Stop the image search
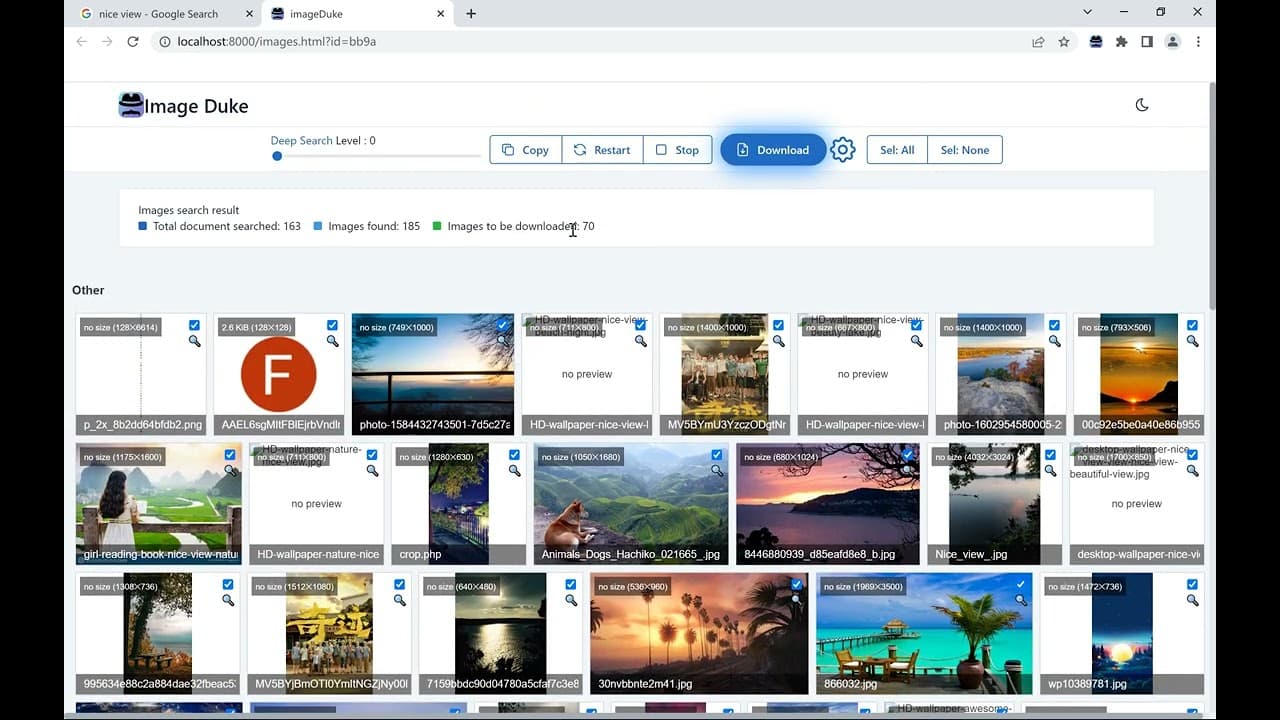 [678, 150]
